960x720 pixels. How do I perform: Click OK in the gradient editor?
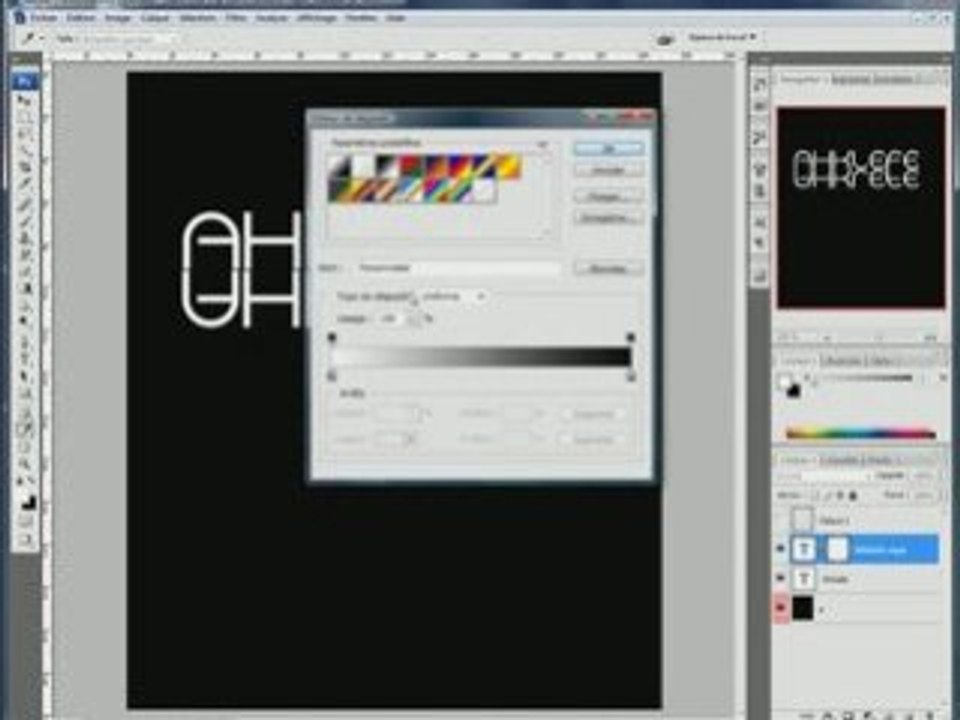click(609, 148)
